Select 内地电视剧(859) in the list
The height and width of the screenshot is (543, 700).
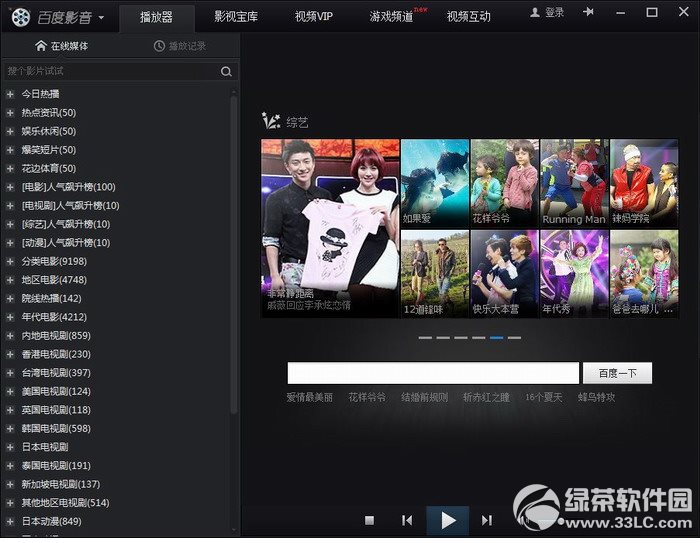tap(56, 335)
